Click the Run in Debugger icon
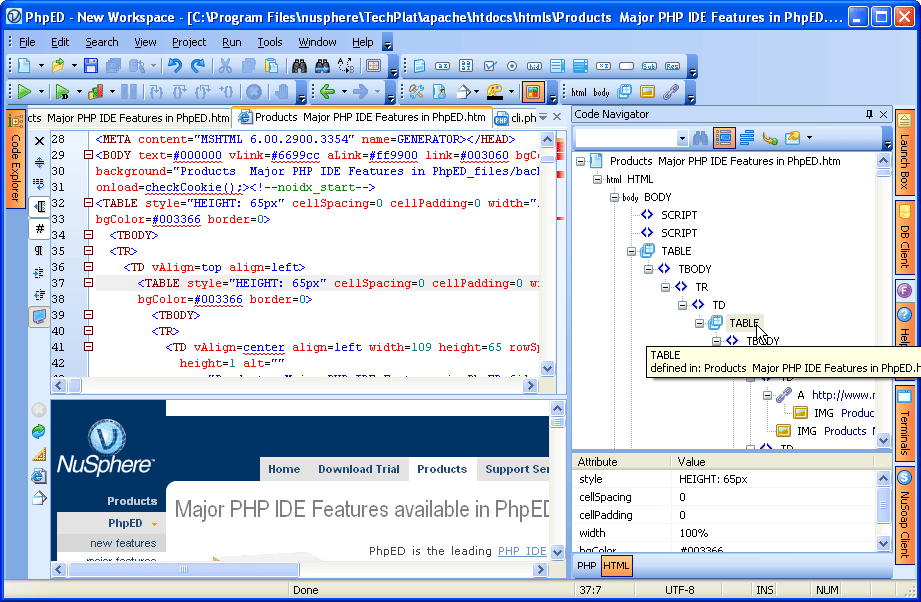This screenshot has height=602, width=921. tap(62, 92)
